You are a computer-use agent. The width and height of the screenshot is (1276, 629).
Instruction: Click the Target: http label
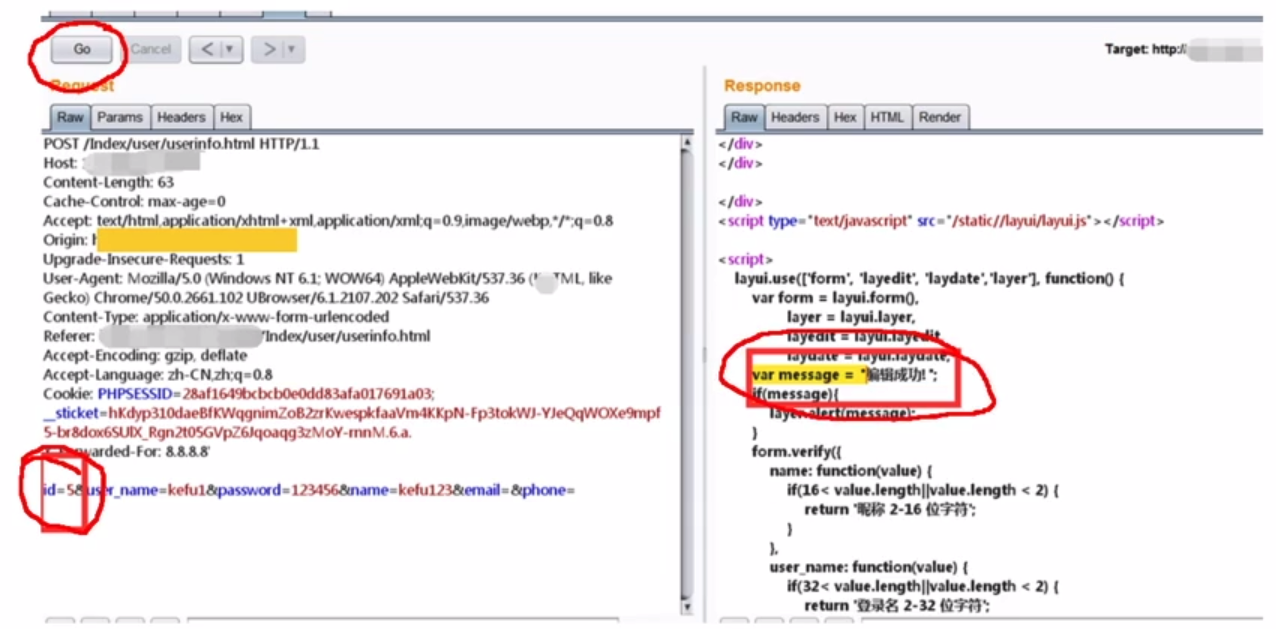click(1144, 48)
